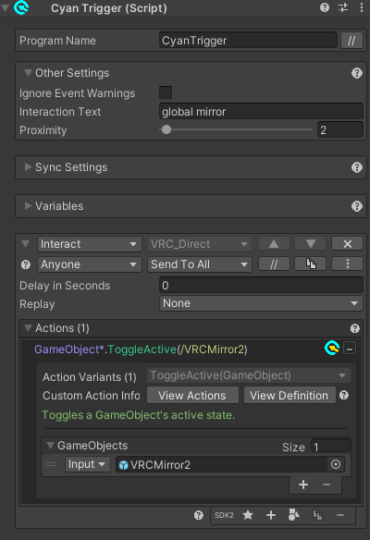Open object picker for VRCMirror2 field

[336, 464]
